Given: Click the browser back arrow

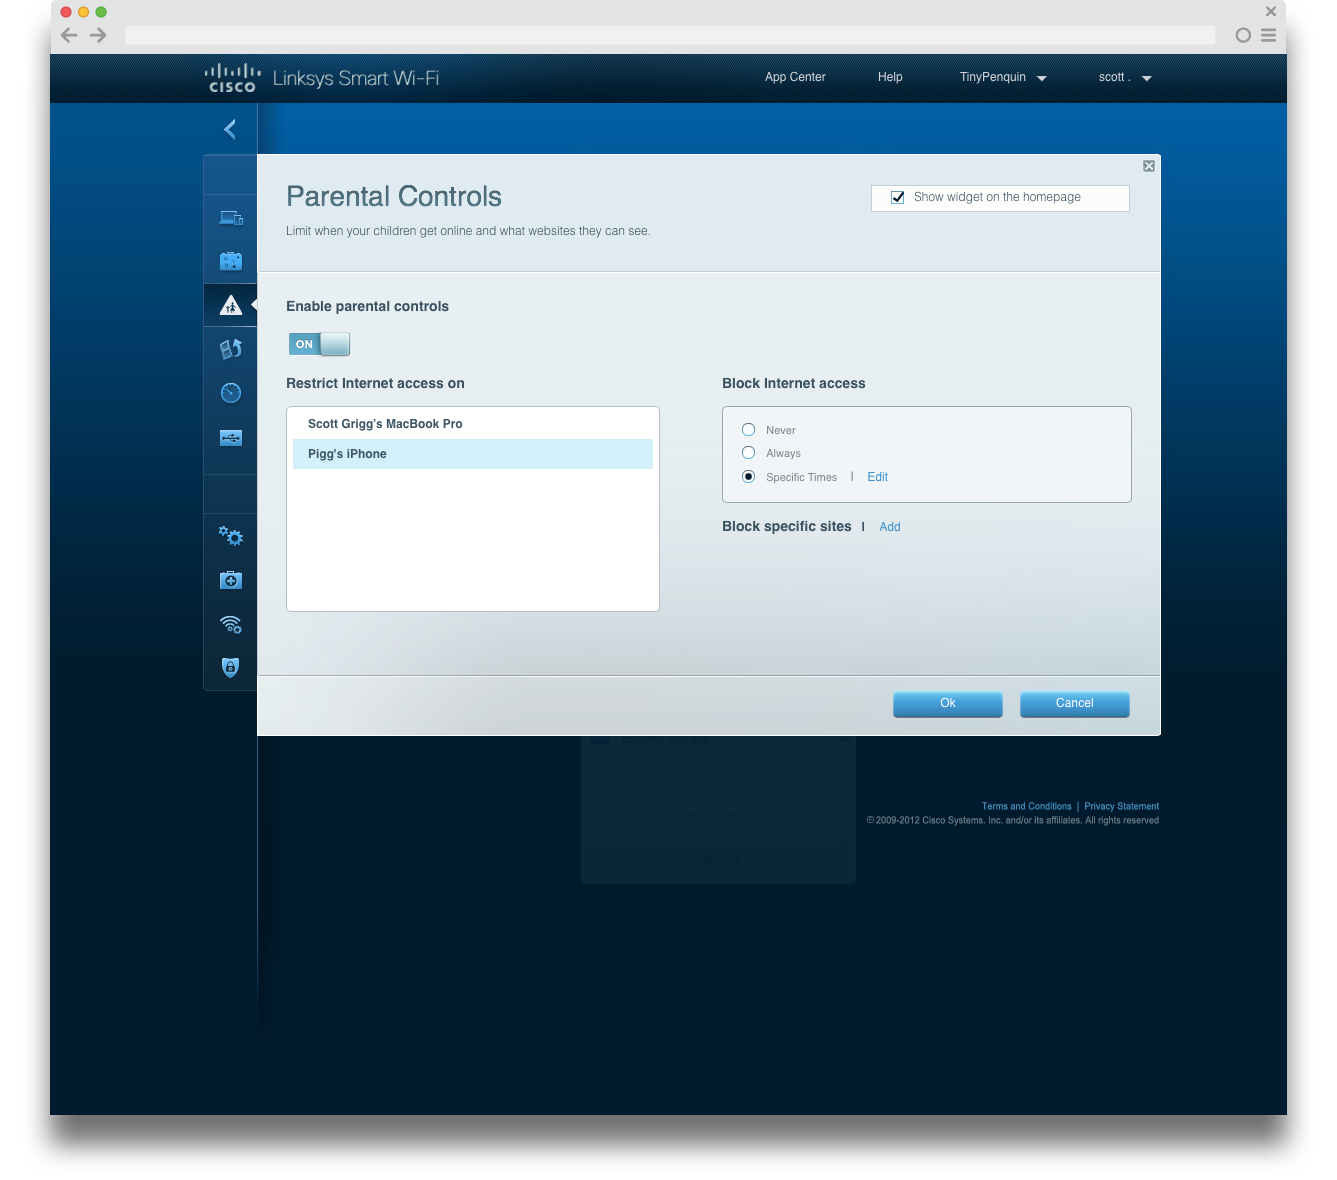Looking at the screenshot, I should click(69, 35).
